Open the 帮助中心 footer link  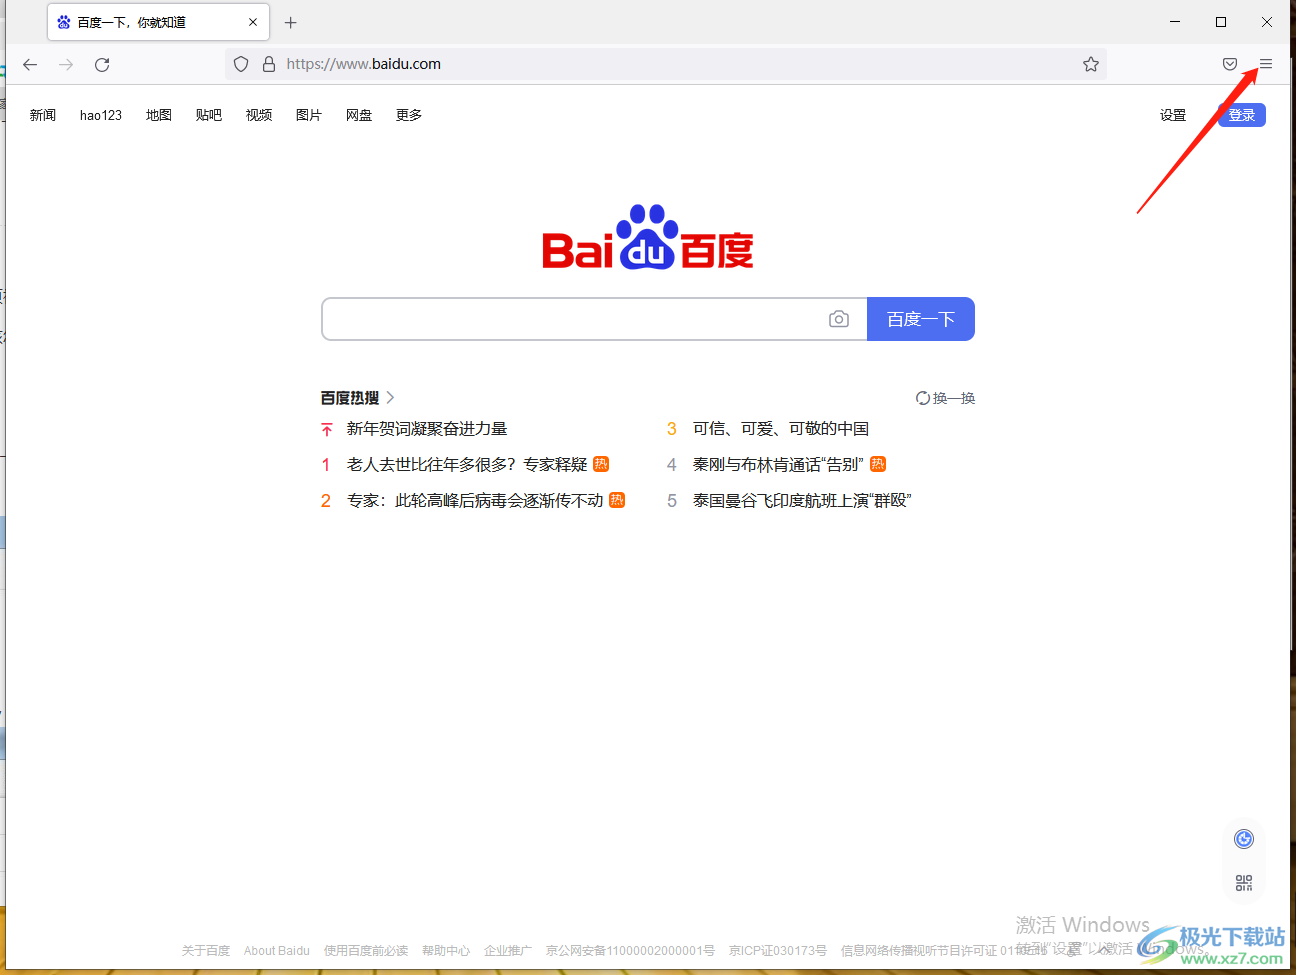point(446,951)
